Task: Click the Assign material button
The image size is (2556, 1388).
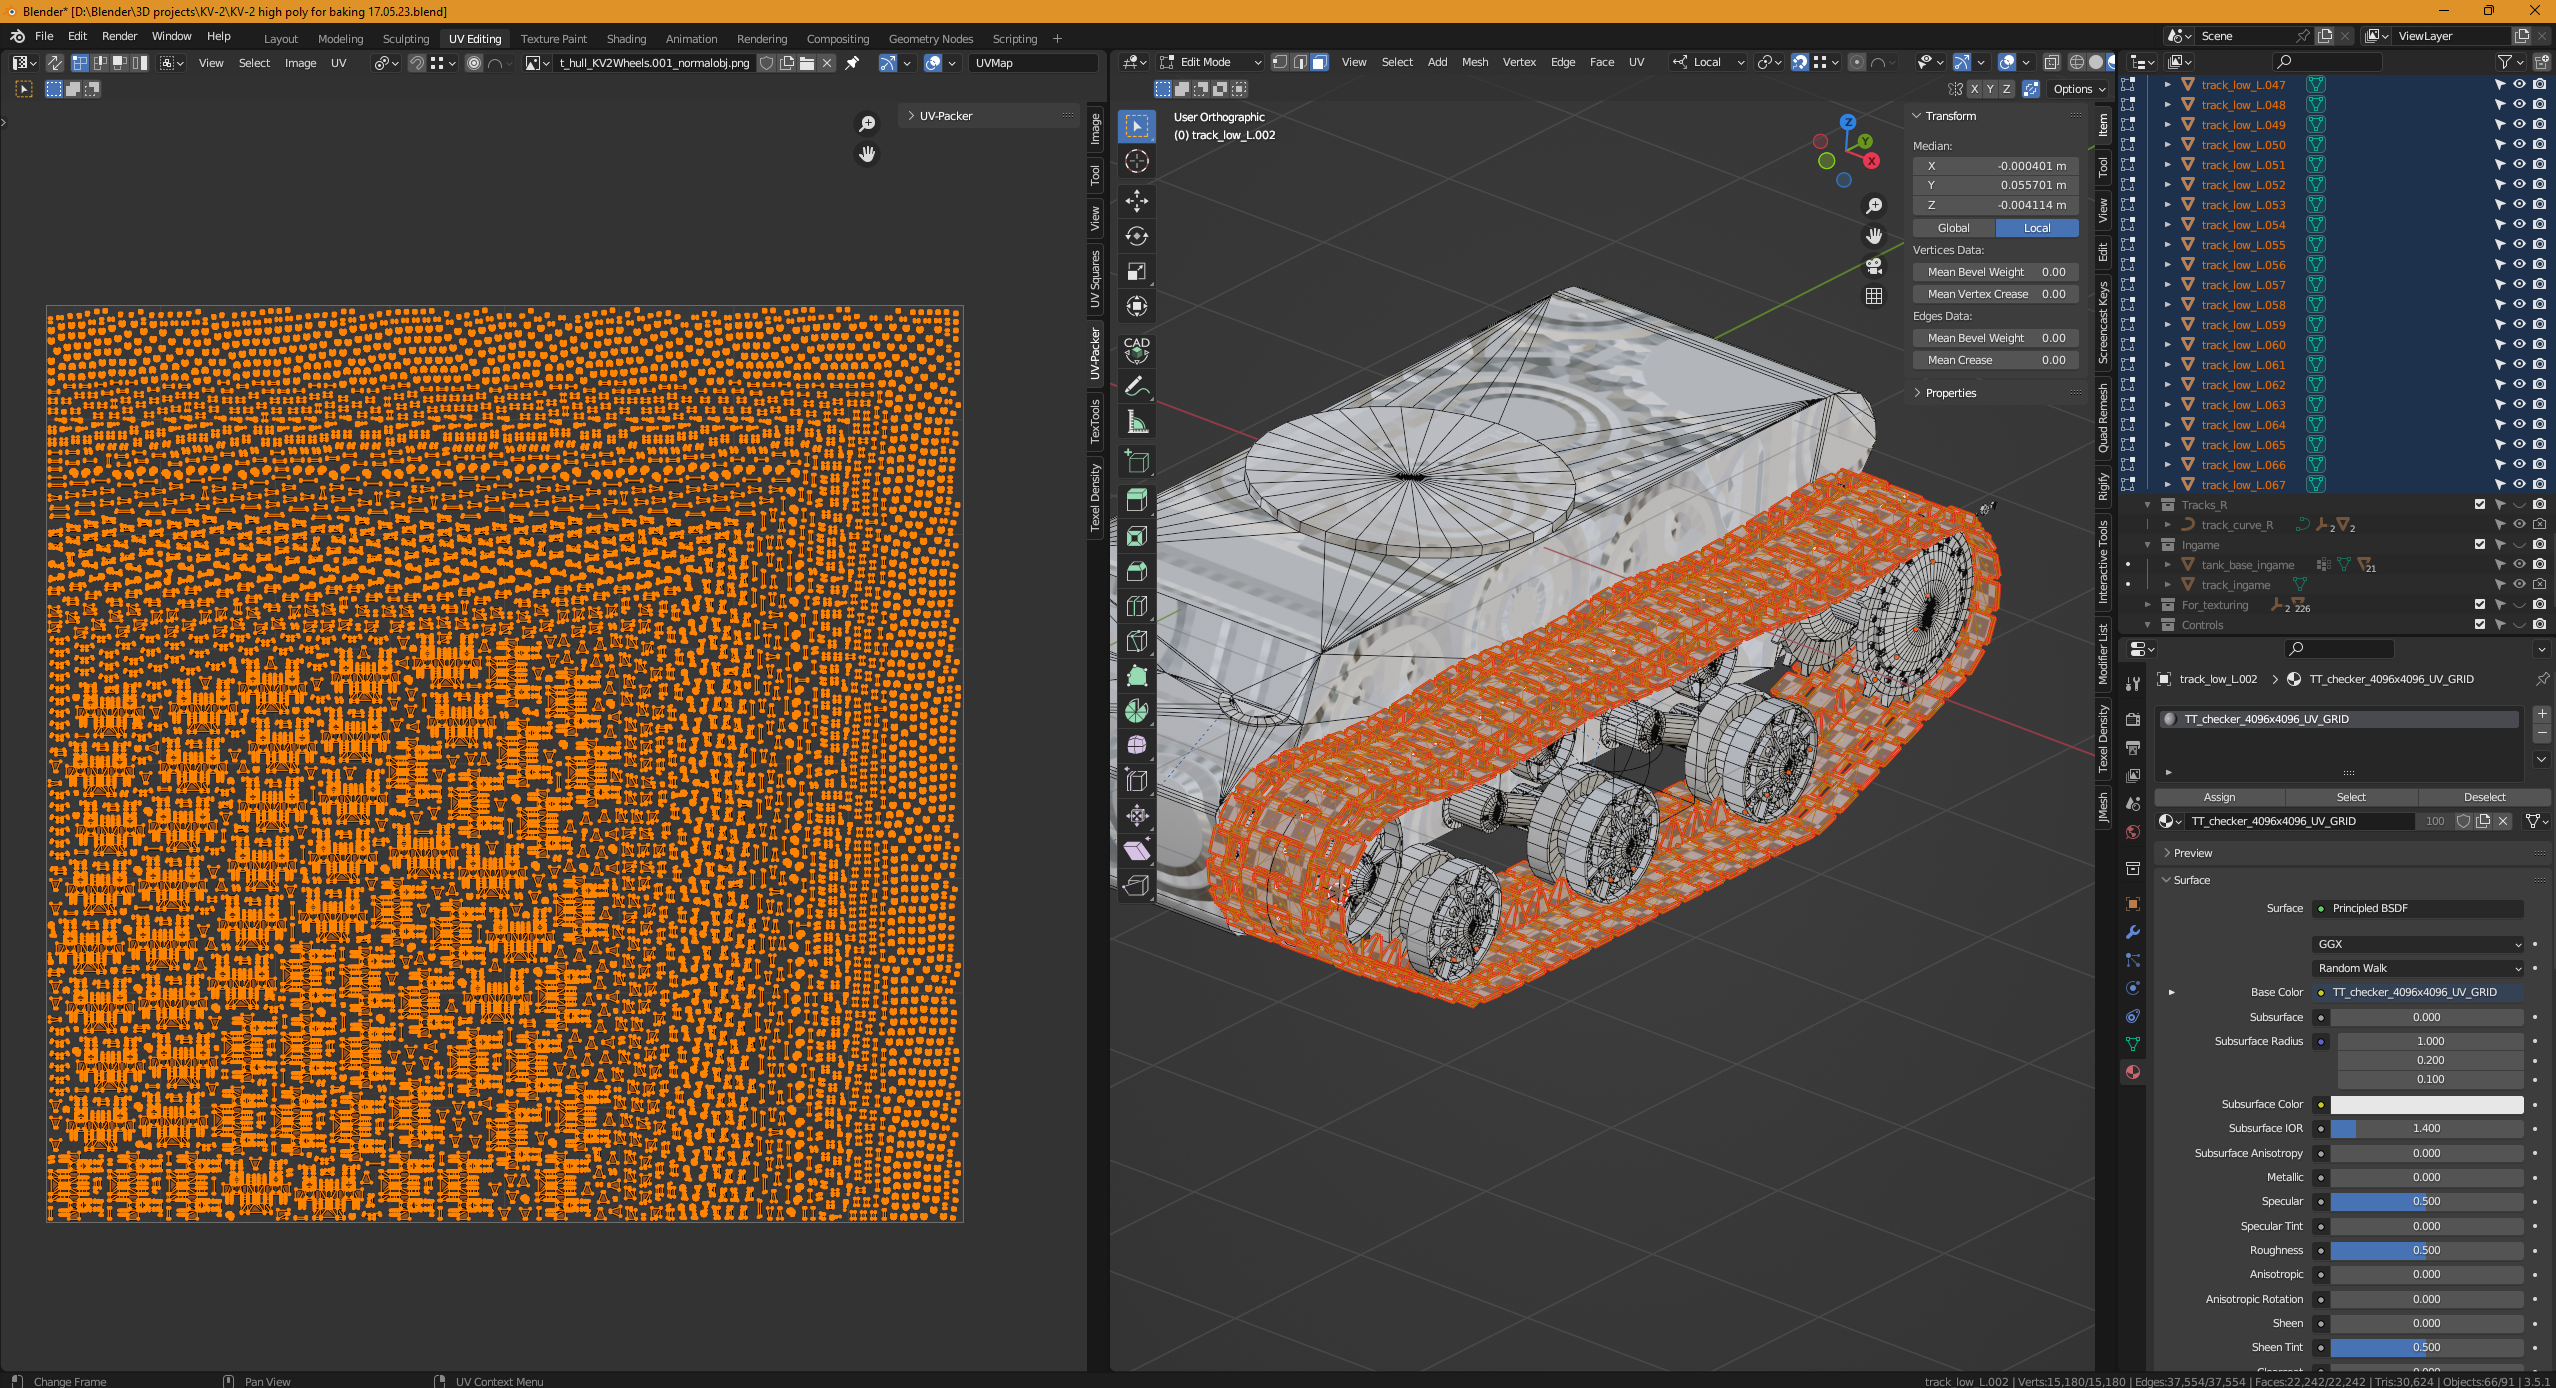Action: pyautogui.click(x=2219, y=797)
